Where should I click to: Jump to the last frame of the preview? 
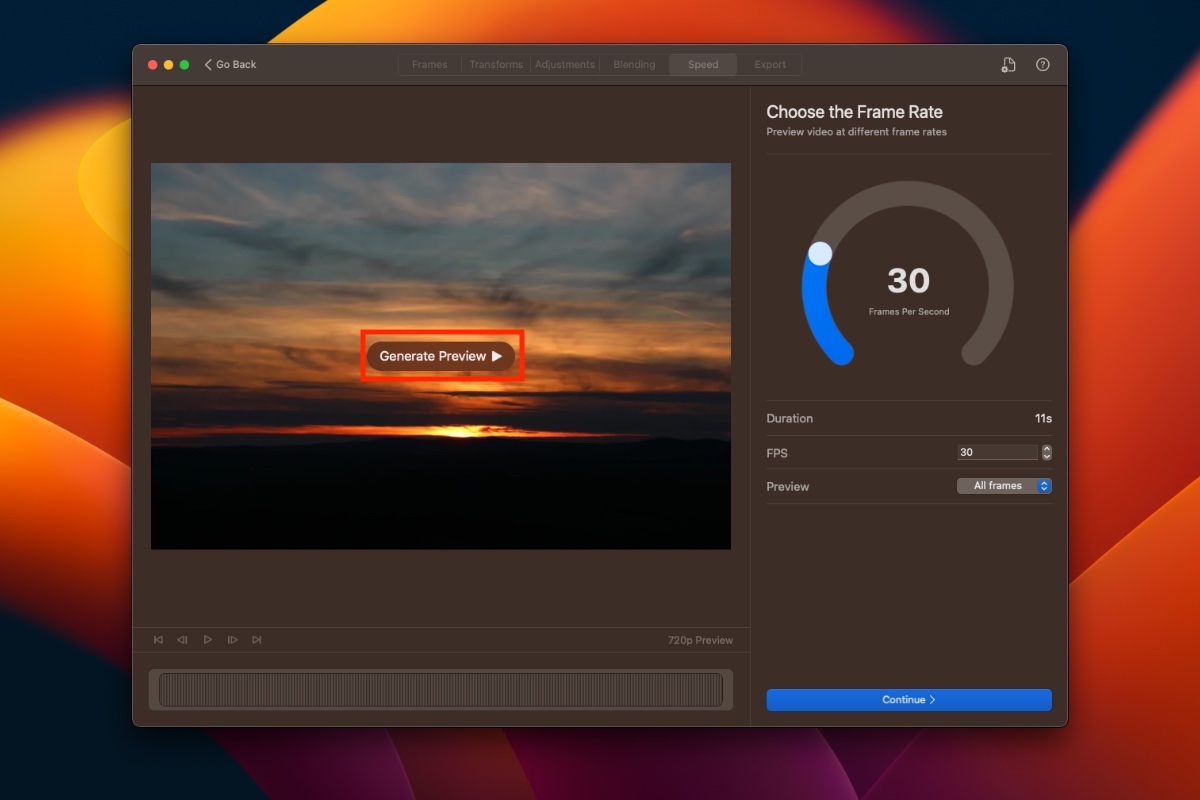click(x=257, y=640)
